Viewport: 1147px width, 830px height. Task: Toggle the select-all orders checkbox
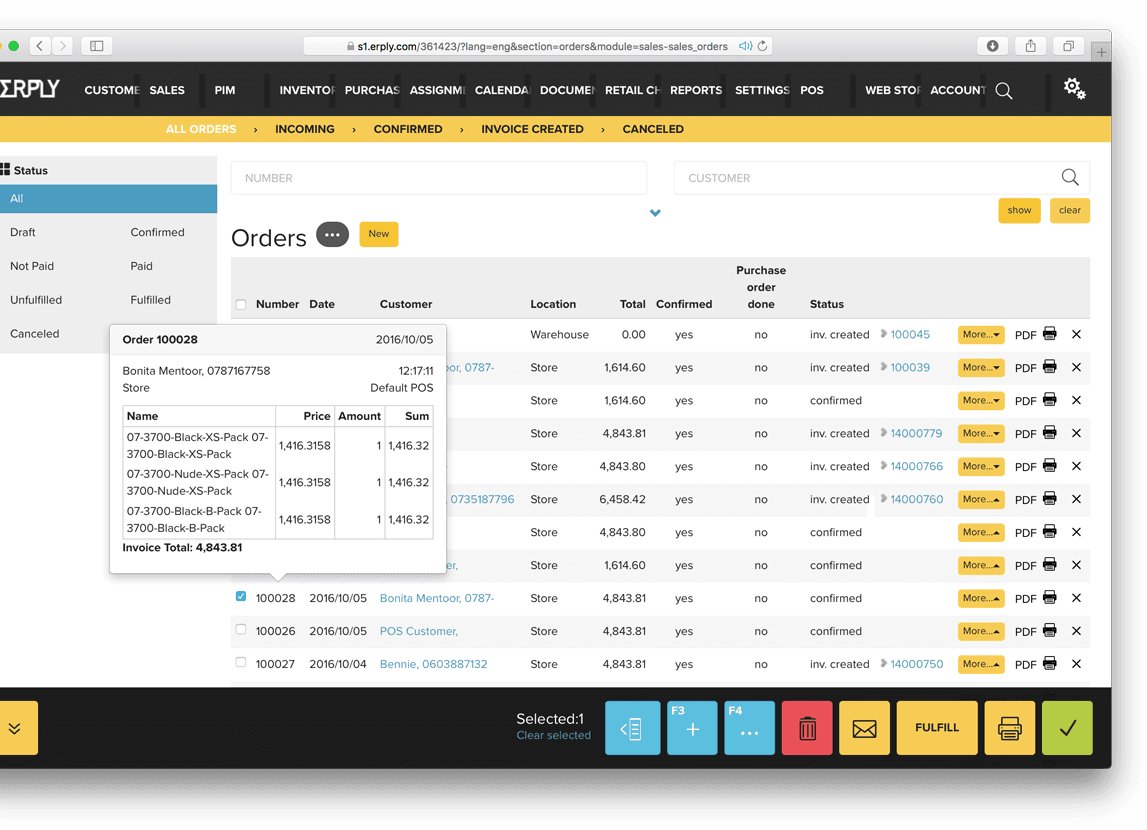241,304
